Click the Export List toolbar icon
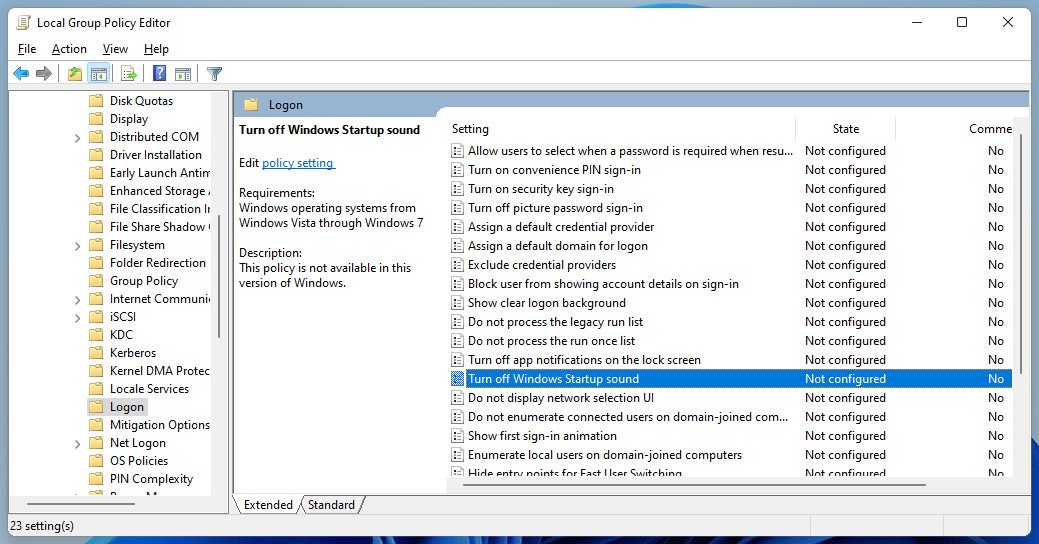 click(x=129, y=74)
